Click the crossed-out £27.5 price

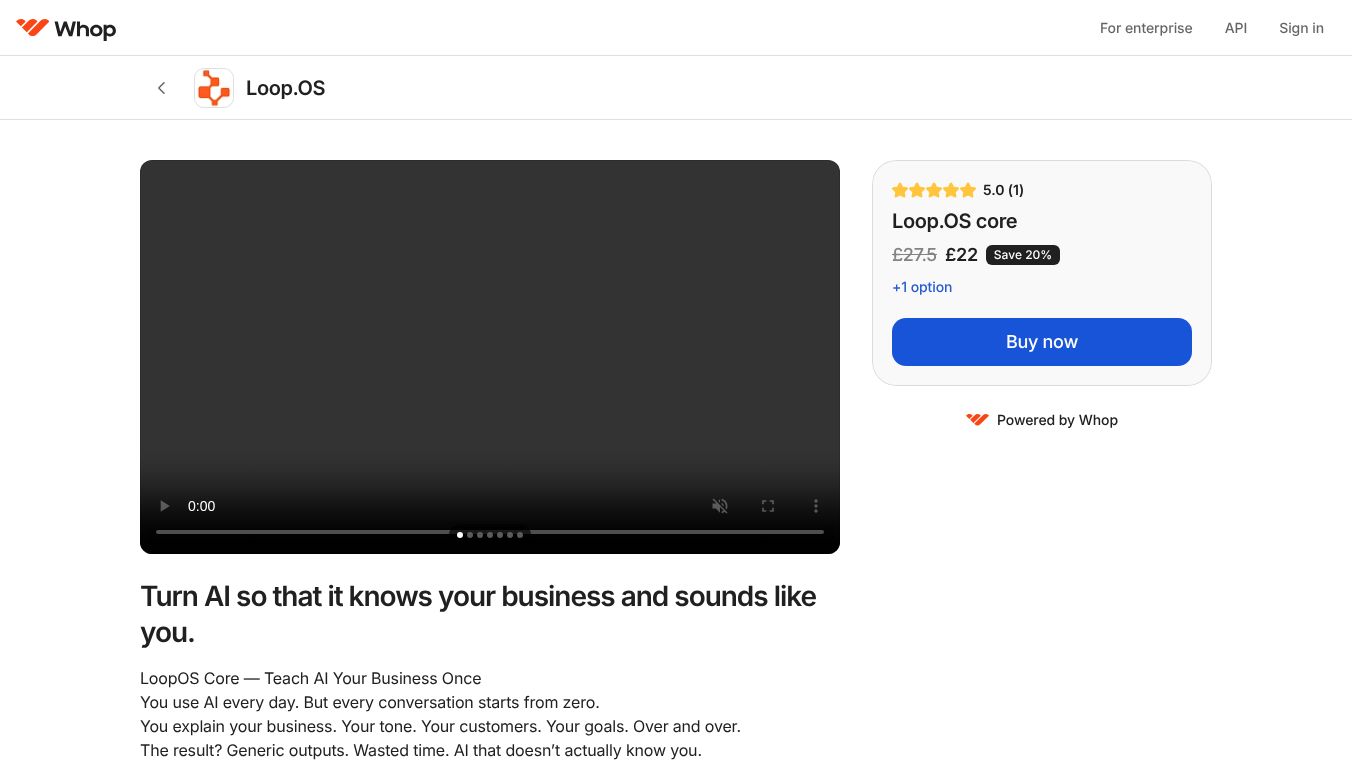(x=914, y=255)
